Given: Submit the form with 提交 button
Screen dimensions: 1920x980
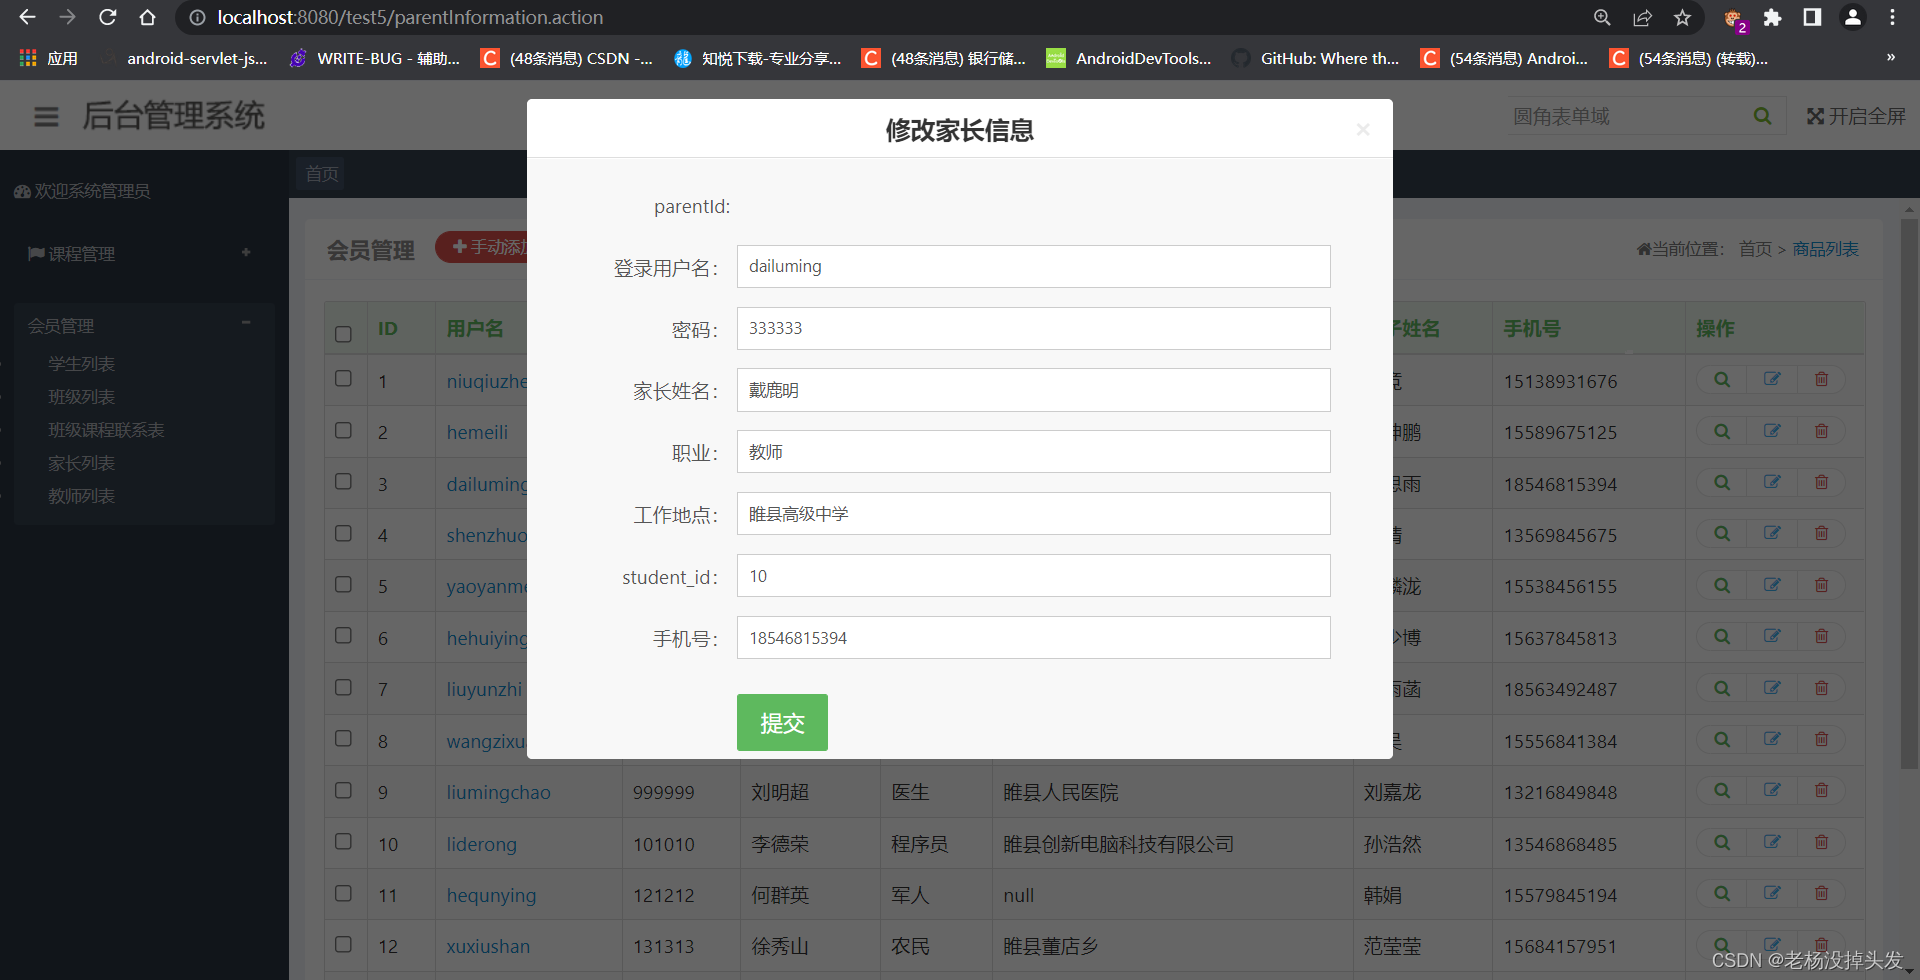Looking at the screenshot, I should click(782, 722).
